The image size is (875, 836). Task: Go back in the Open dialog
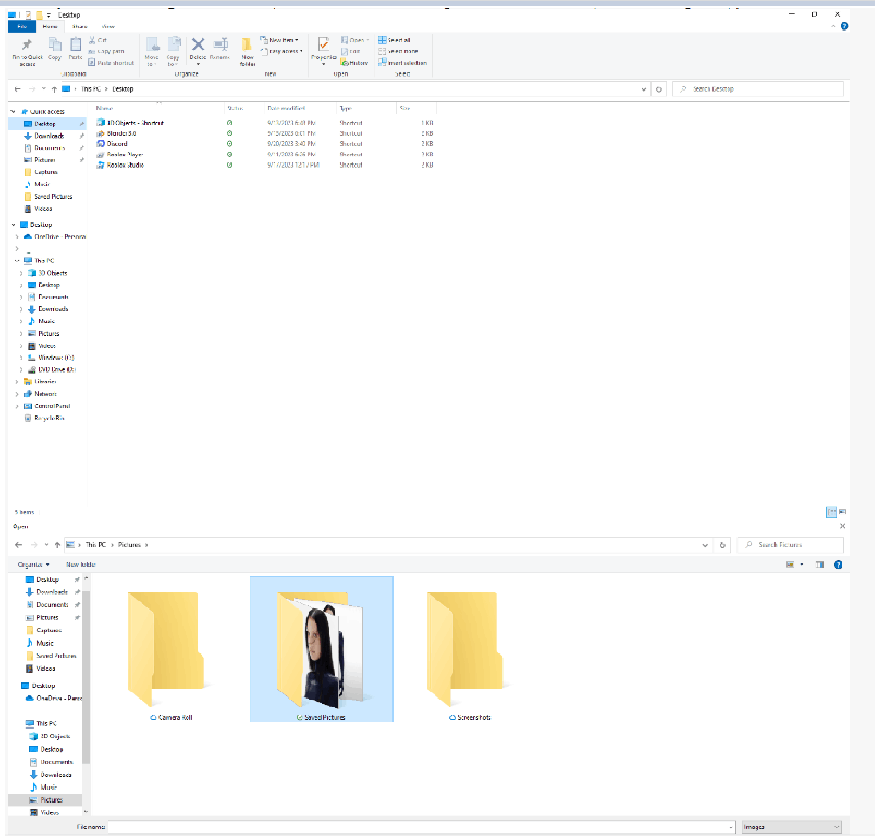(18, 545)
